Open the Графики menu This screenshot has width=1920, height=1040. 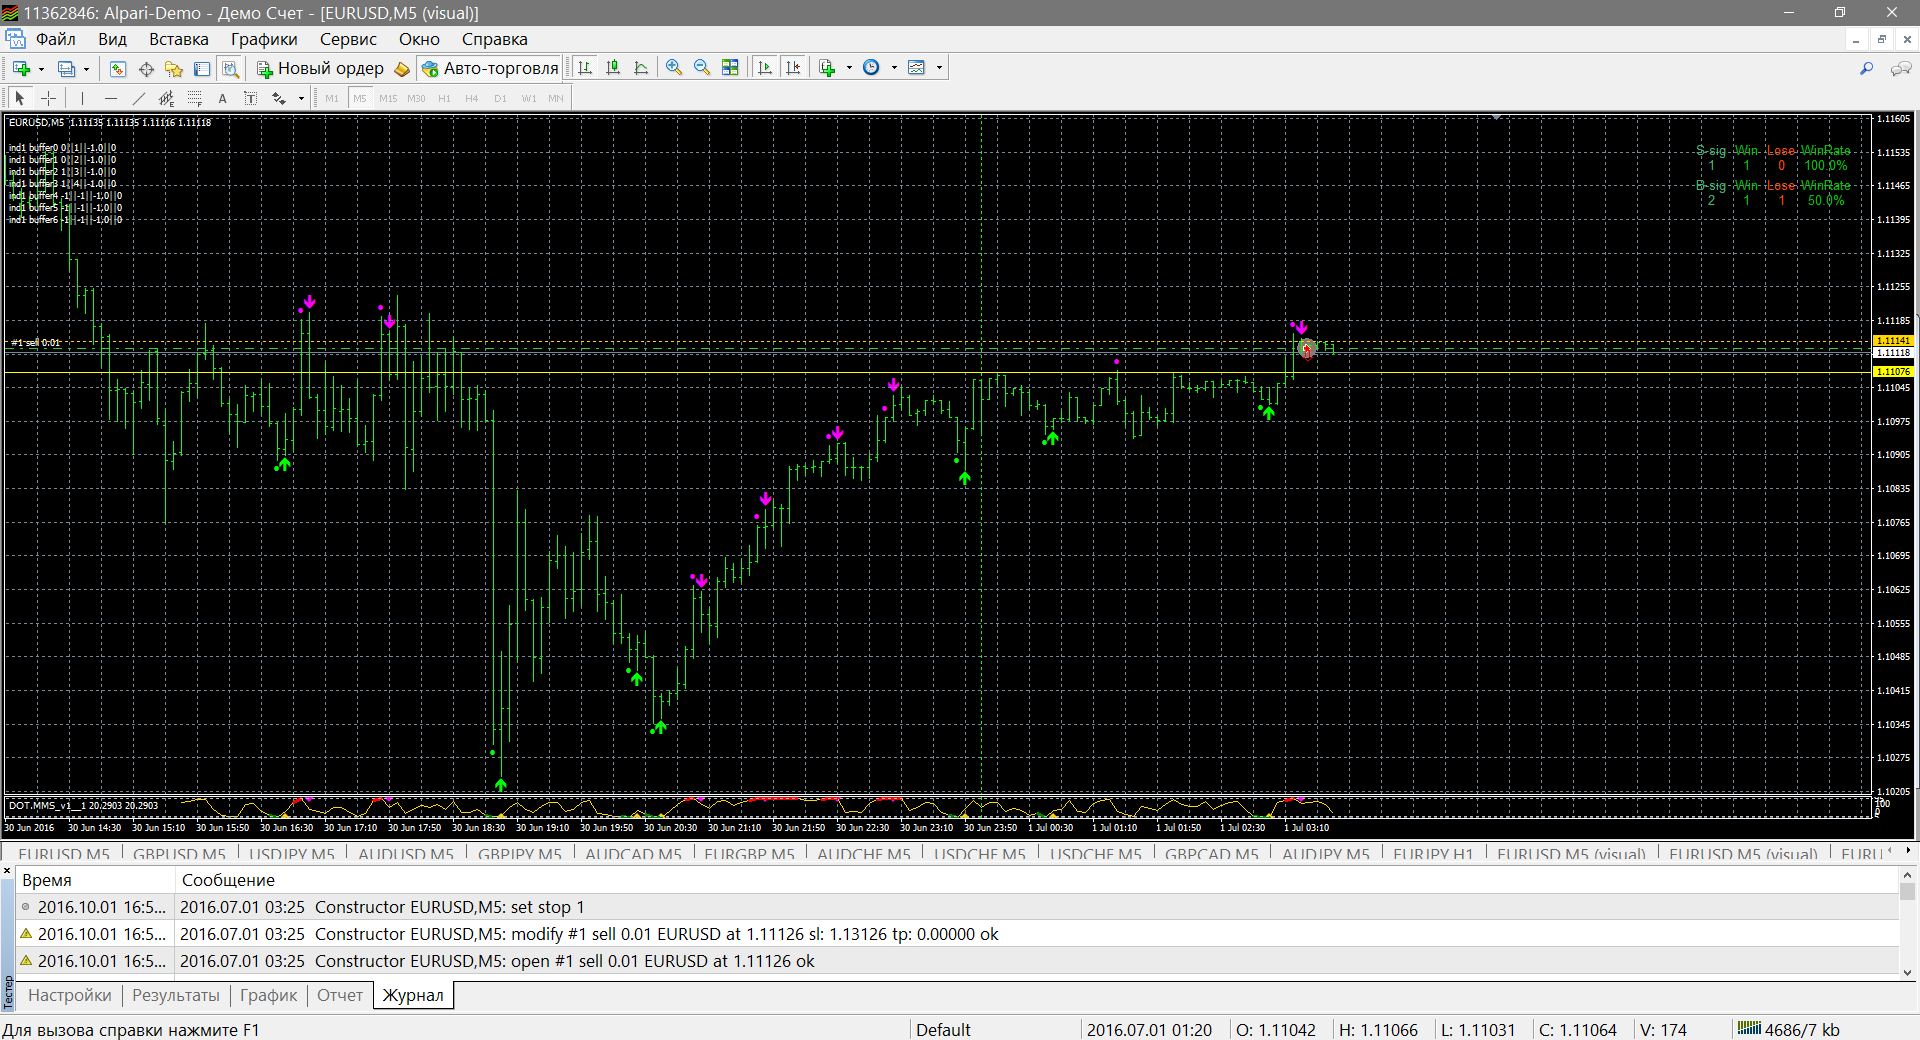[264, 39]
